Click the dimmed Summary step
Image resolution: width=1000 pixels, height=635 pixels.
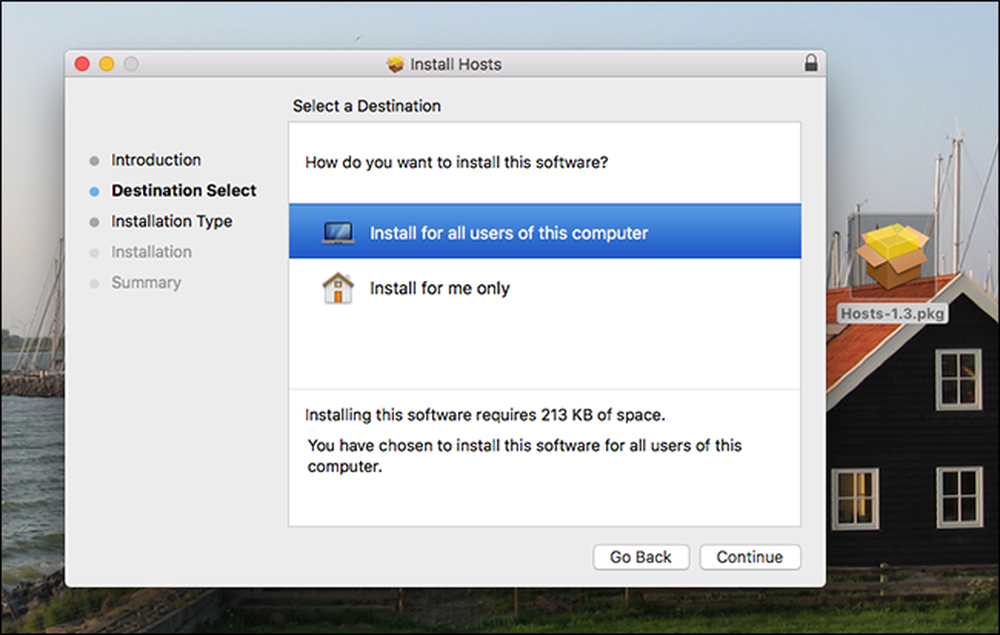point(146,282)
